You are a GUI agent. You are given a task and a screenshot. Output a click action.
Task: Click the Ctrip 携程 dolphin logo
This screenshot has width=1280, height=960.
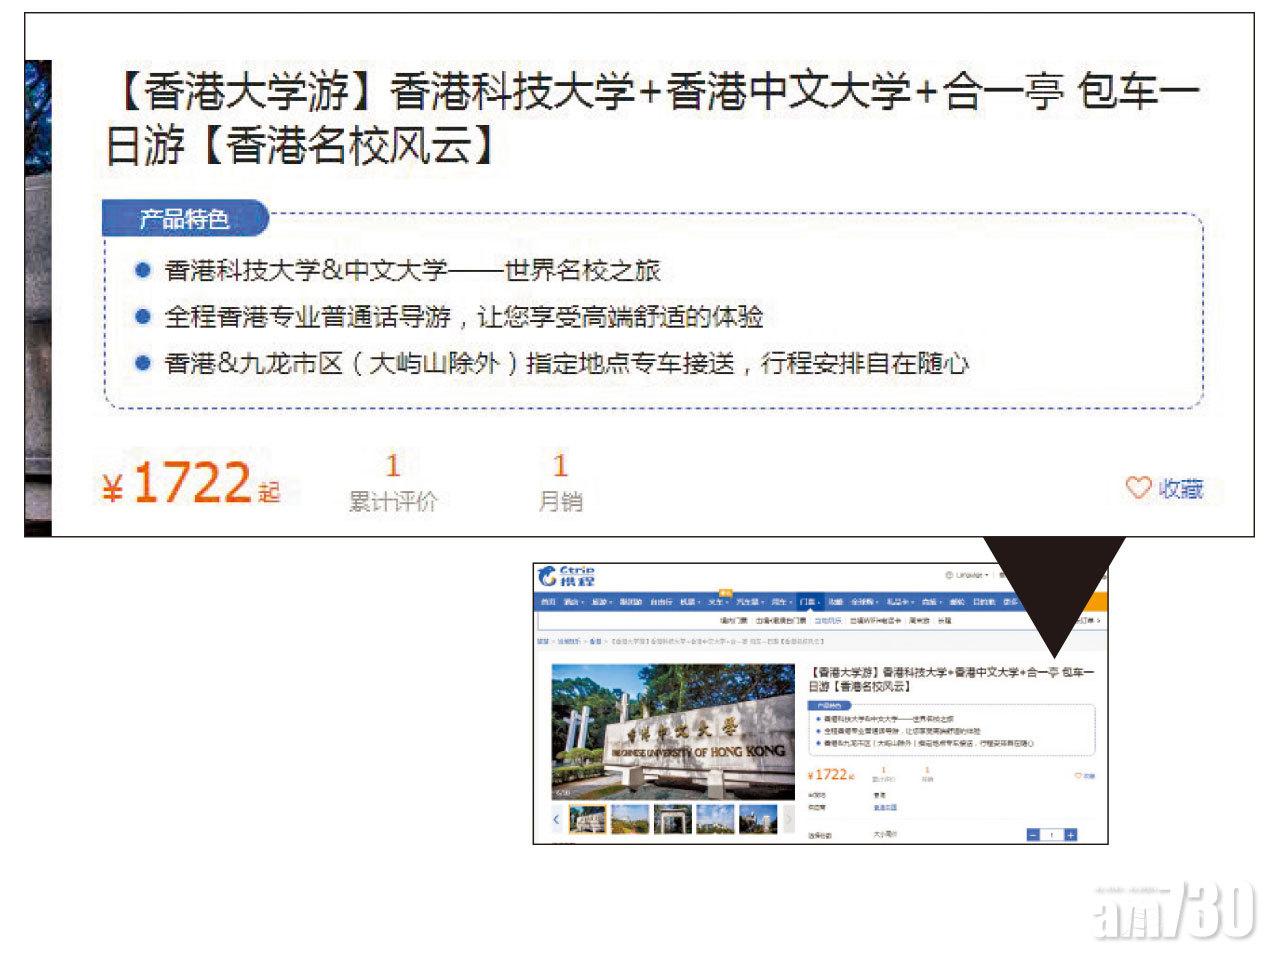click(x=566, y=577)
